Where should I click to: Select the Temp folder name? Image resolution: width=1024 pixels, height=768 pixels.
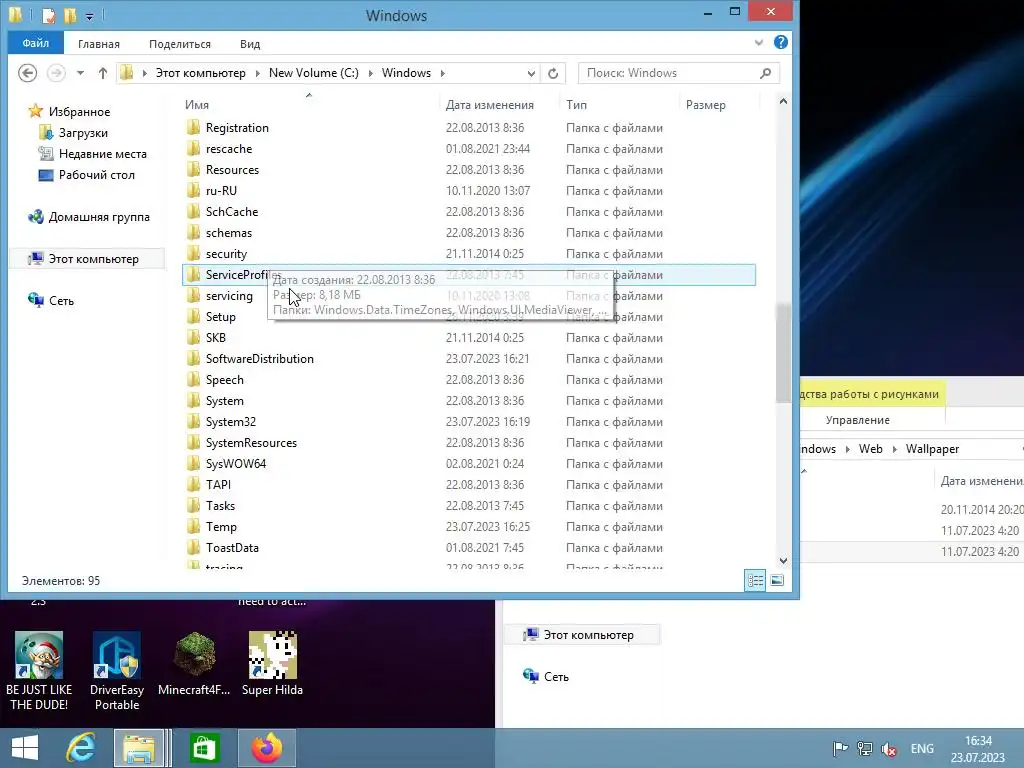tap(221, 526)
